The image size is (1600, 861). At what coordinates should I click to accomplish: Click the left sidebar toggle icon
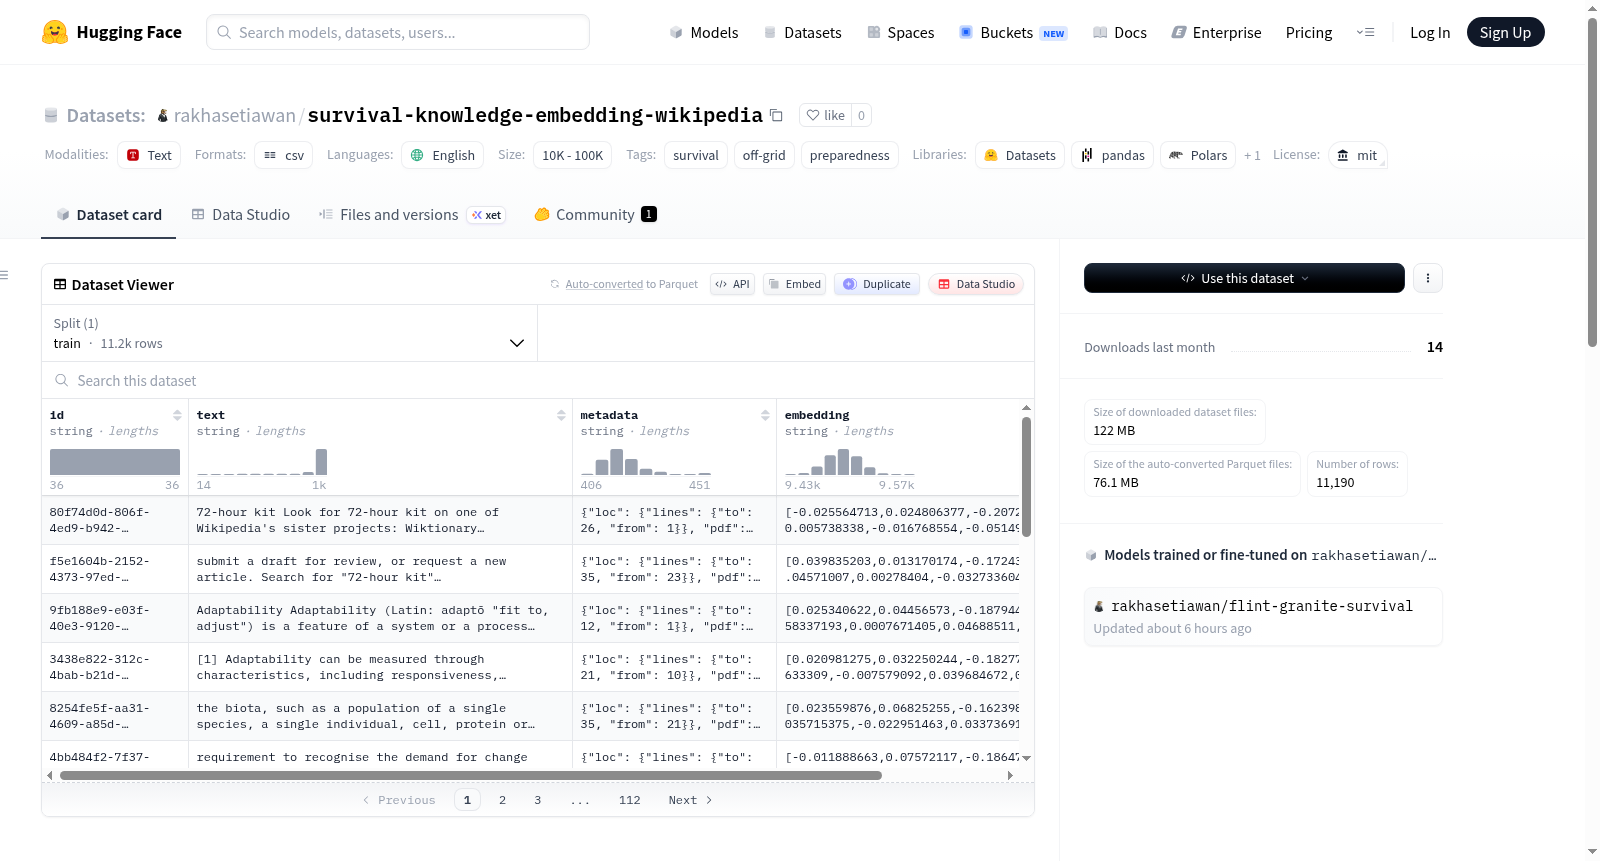(4, 275)
